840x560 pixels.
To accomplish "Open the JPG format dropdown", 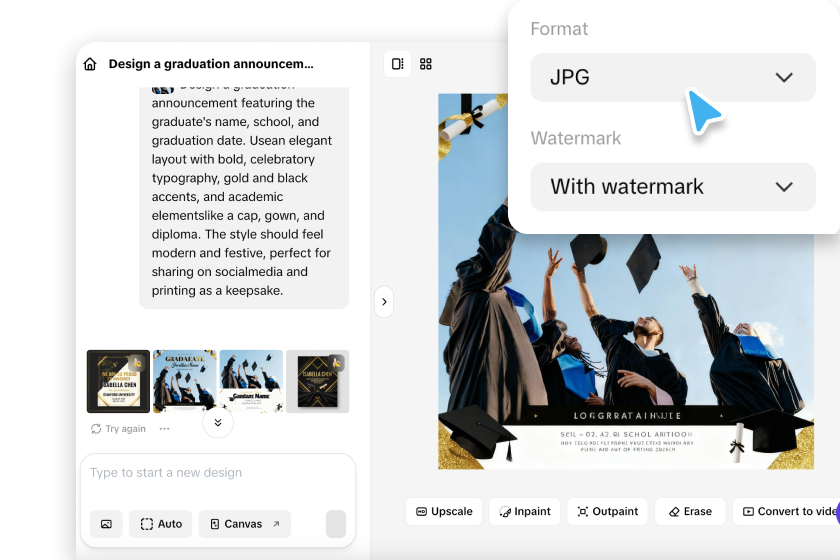I will 673,77.
